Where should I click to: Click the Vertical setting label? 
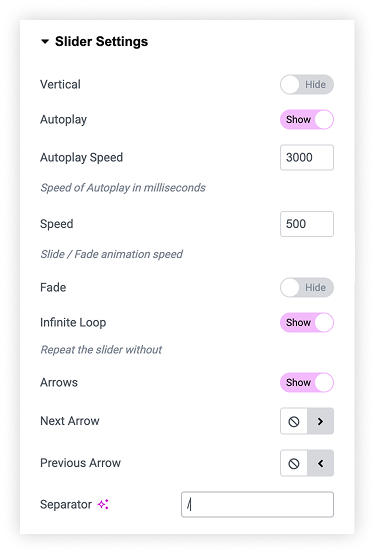coord(60,84)
